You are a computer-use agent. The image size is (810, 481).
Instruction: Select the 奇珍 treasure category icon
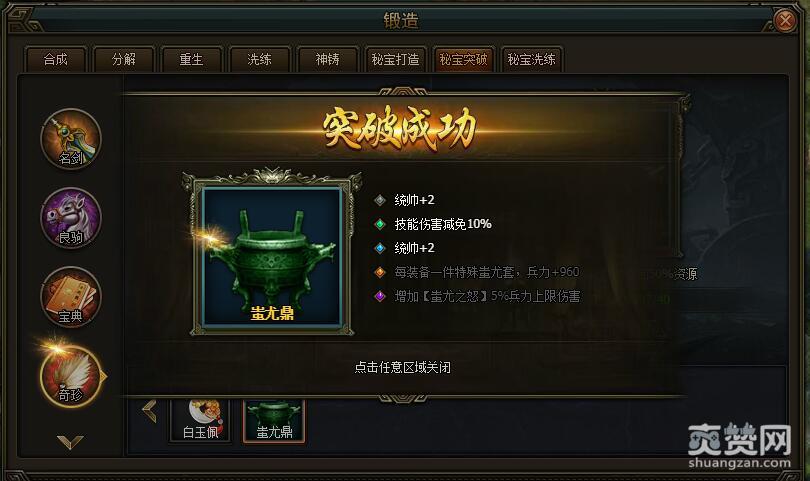click(x=71, y=376)
